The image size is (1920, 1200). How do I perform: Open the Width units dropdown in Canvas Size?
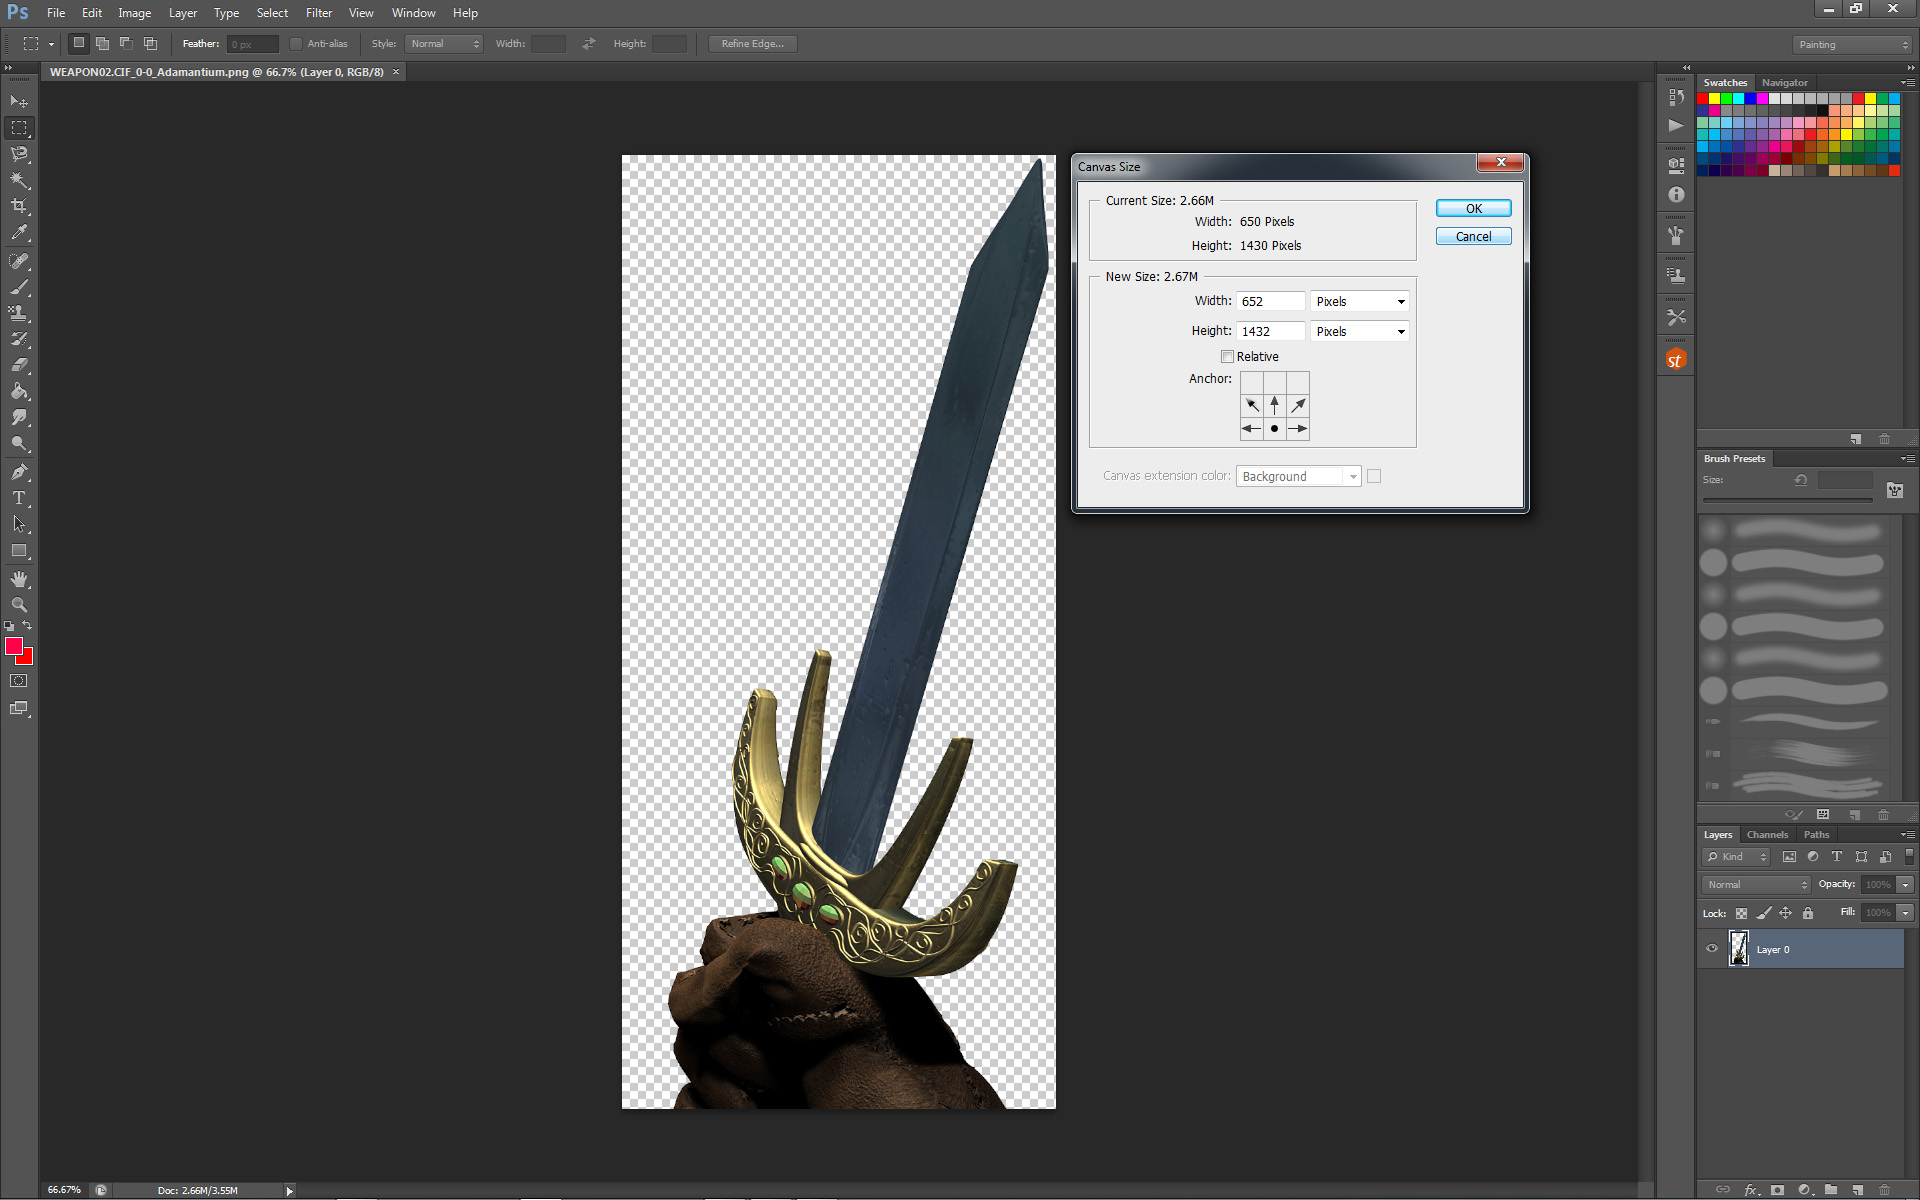(x=1360, y=301)
